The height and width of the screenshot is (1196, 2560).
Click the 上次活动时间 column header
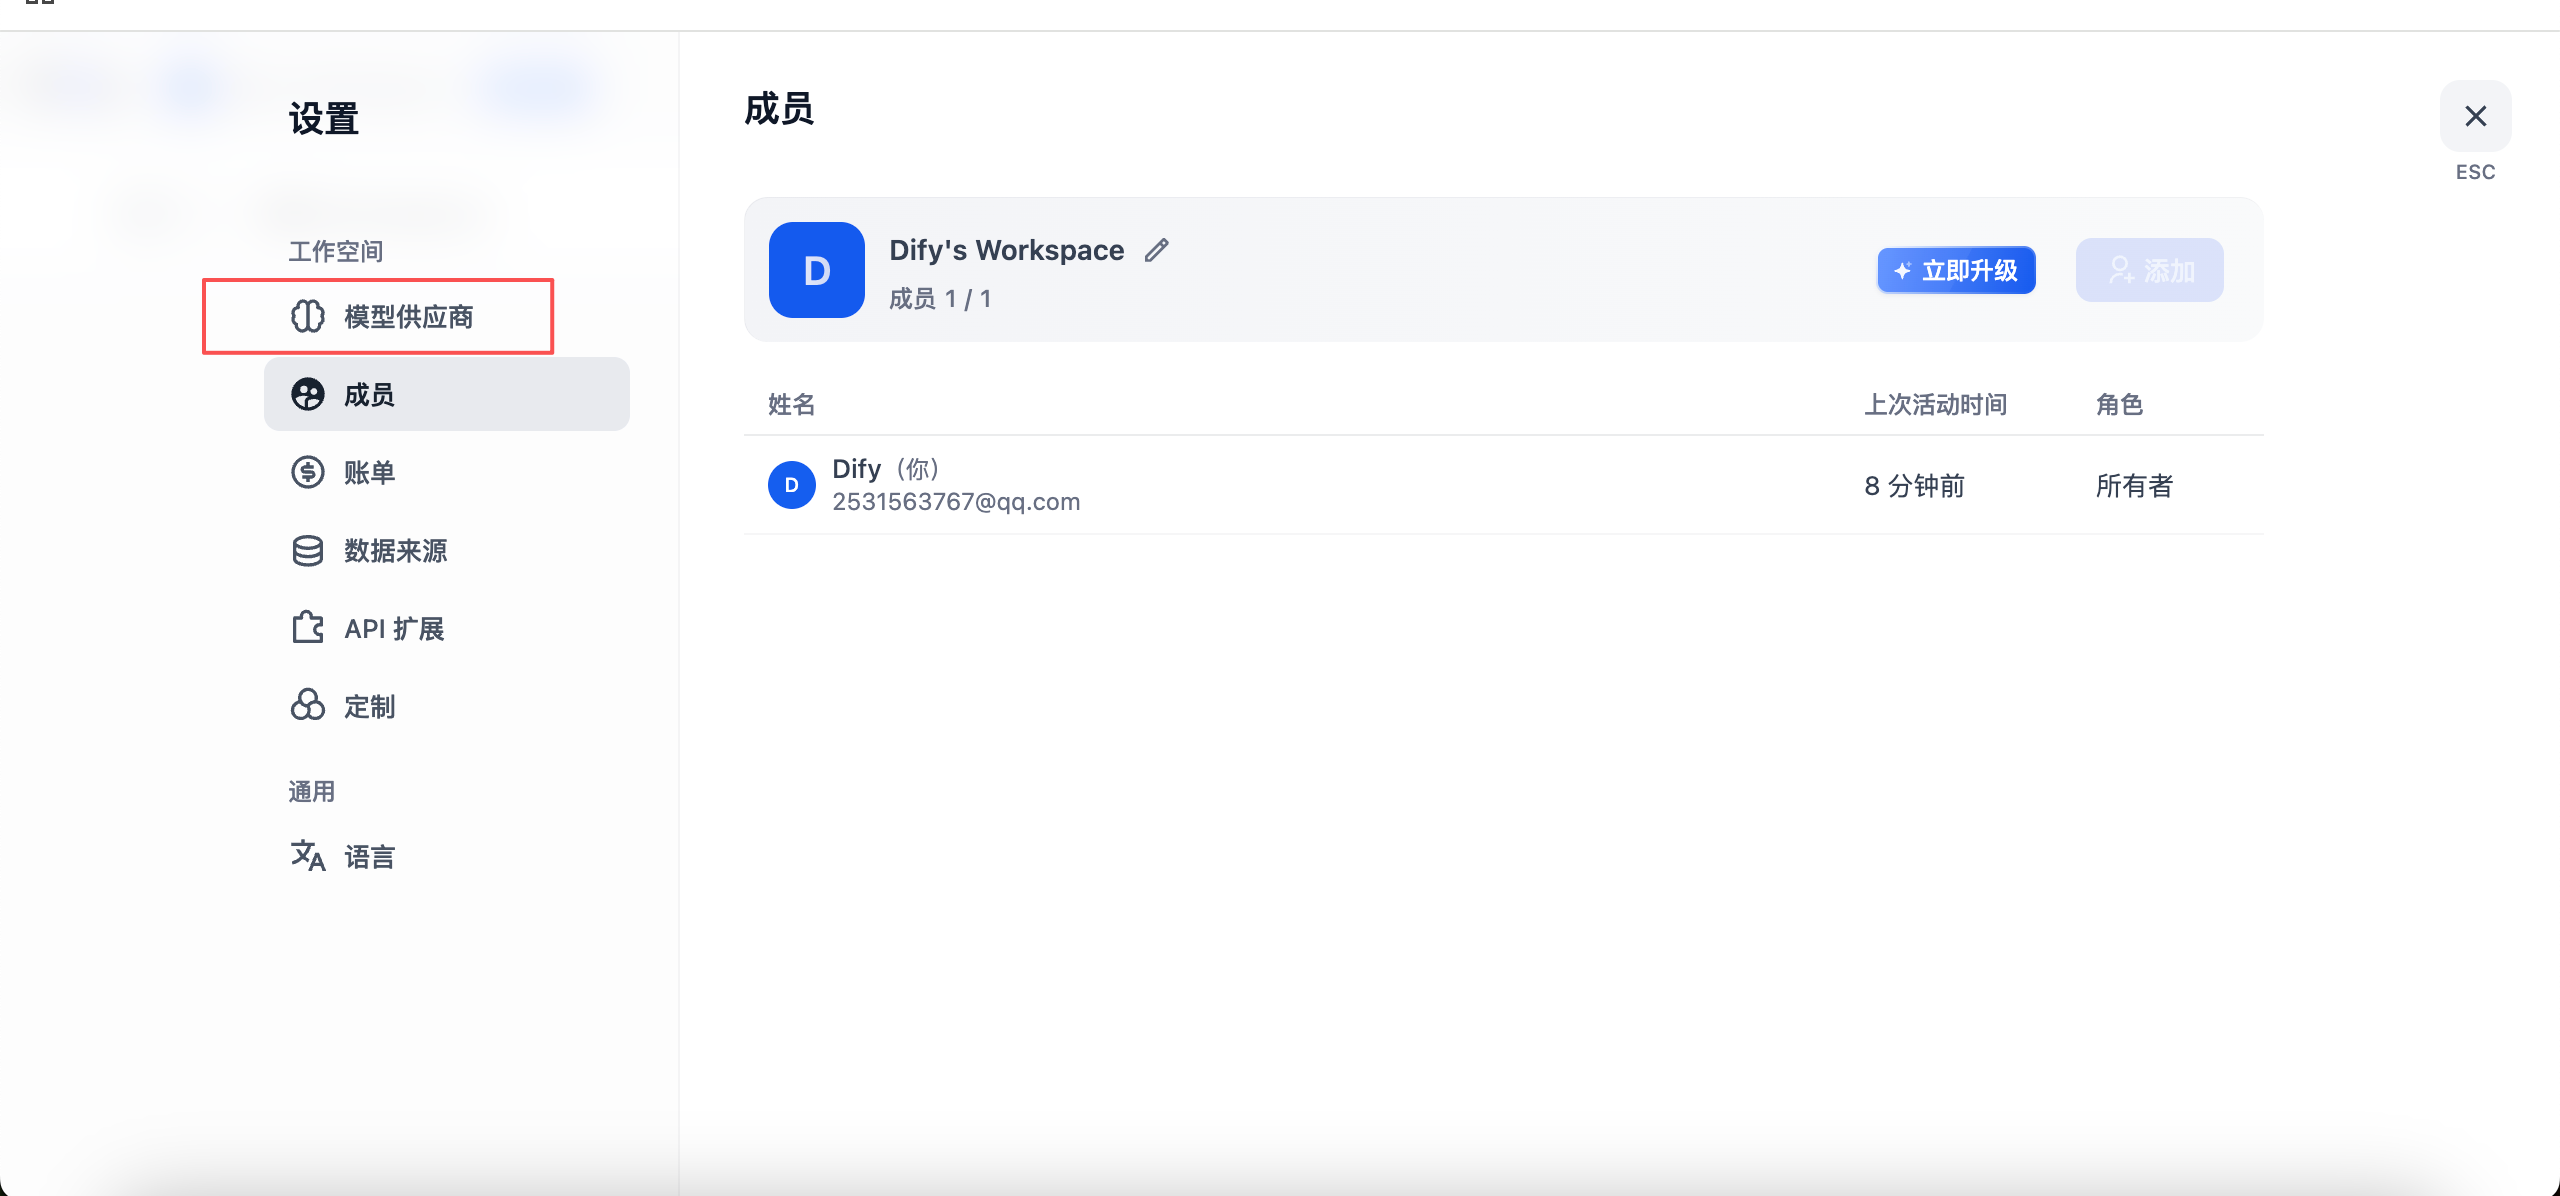[x=1936, y=405]
